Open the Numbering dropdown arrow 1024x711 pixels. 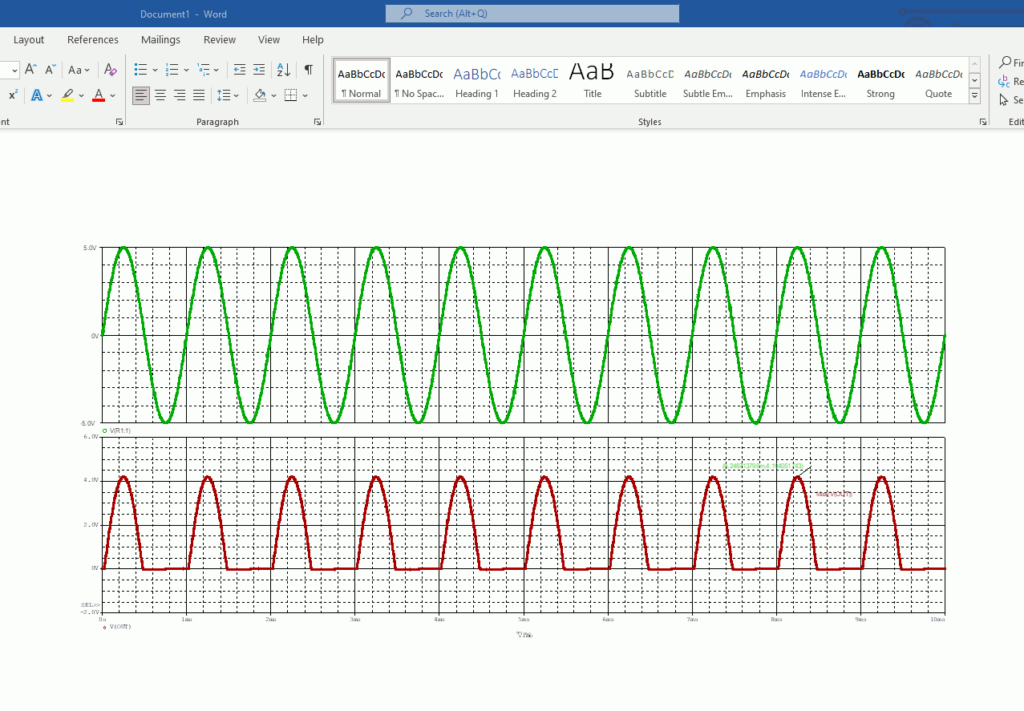pos(186,69)
